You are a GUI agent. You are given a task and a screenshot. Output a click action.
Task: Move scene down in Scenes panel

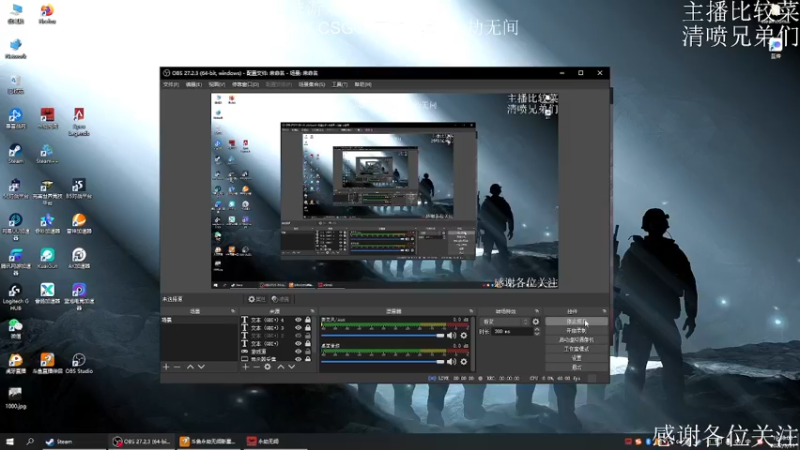[201, 367]
